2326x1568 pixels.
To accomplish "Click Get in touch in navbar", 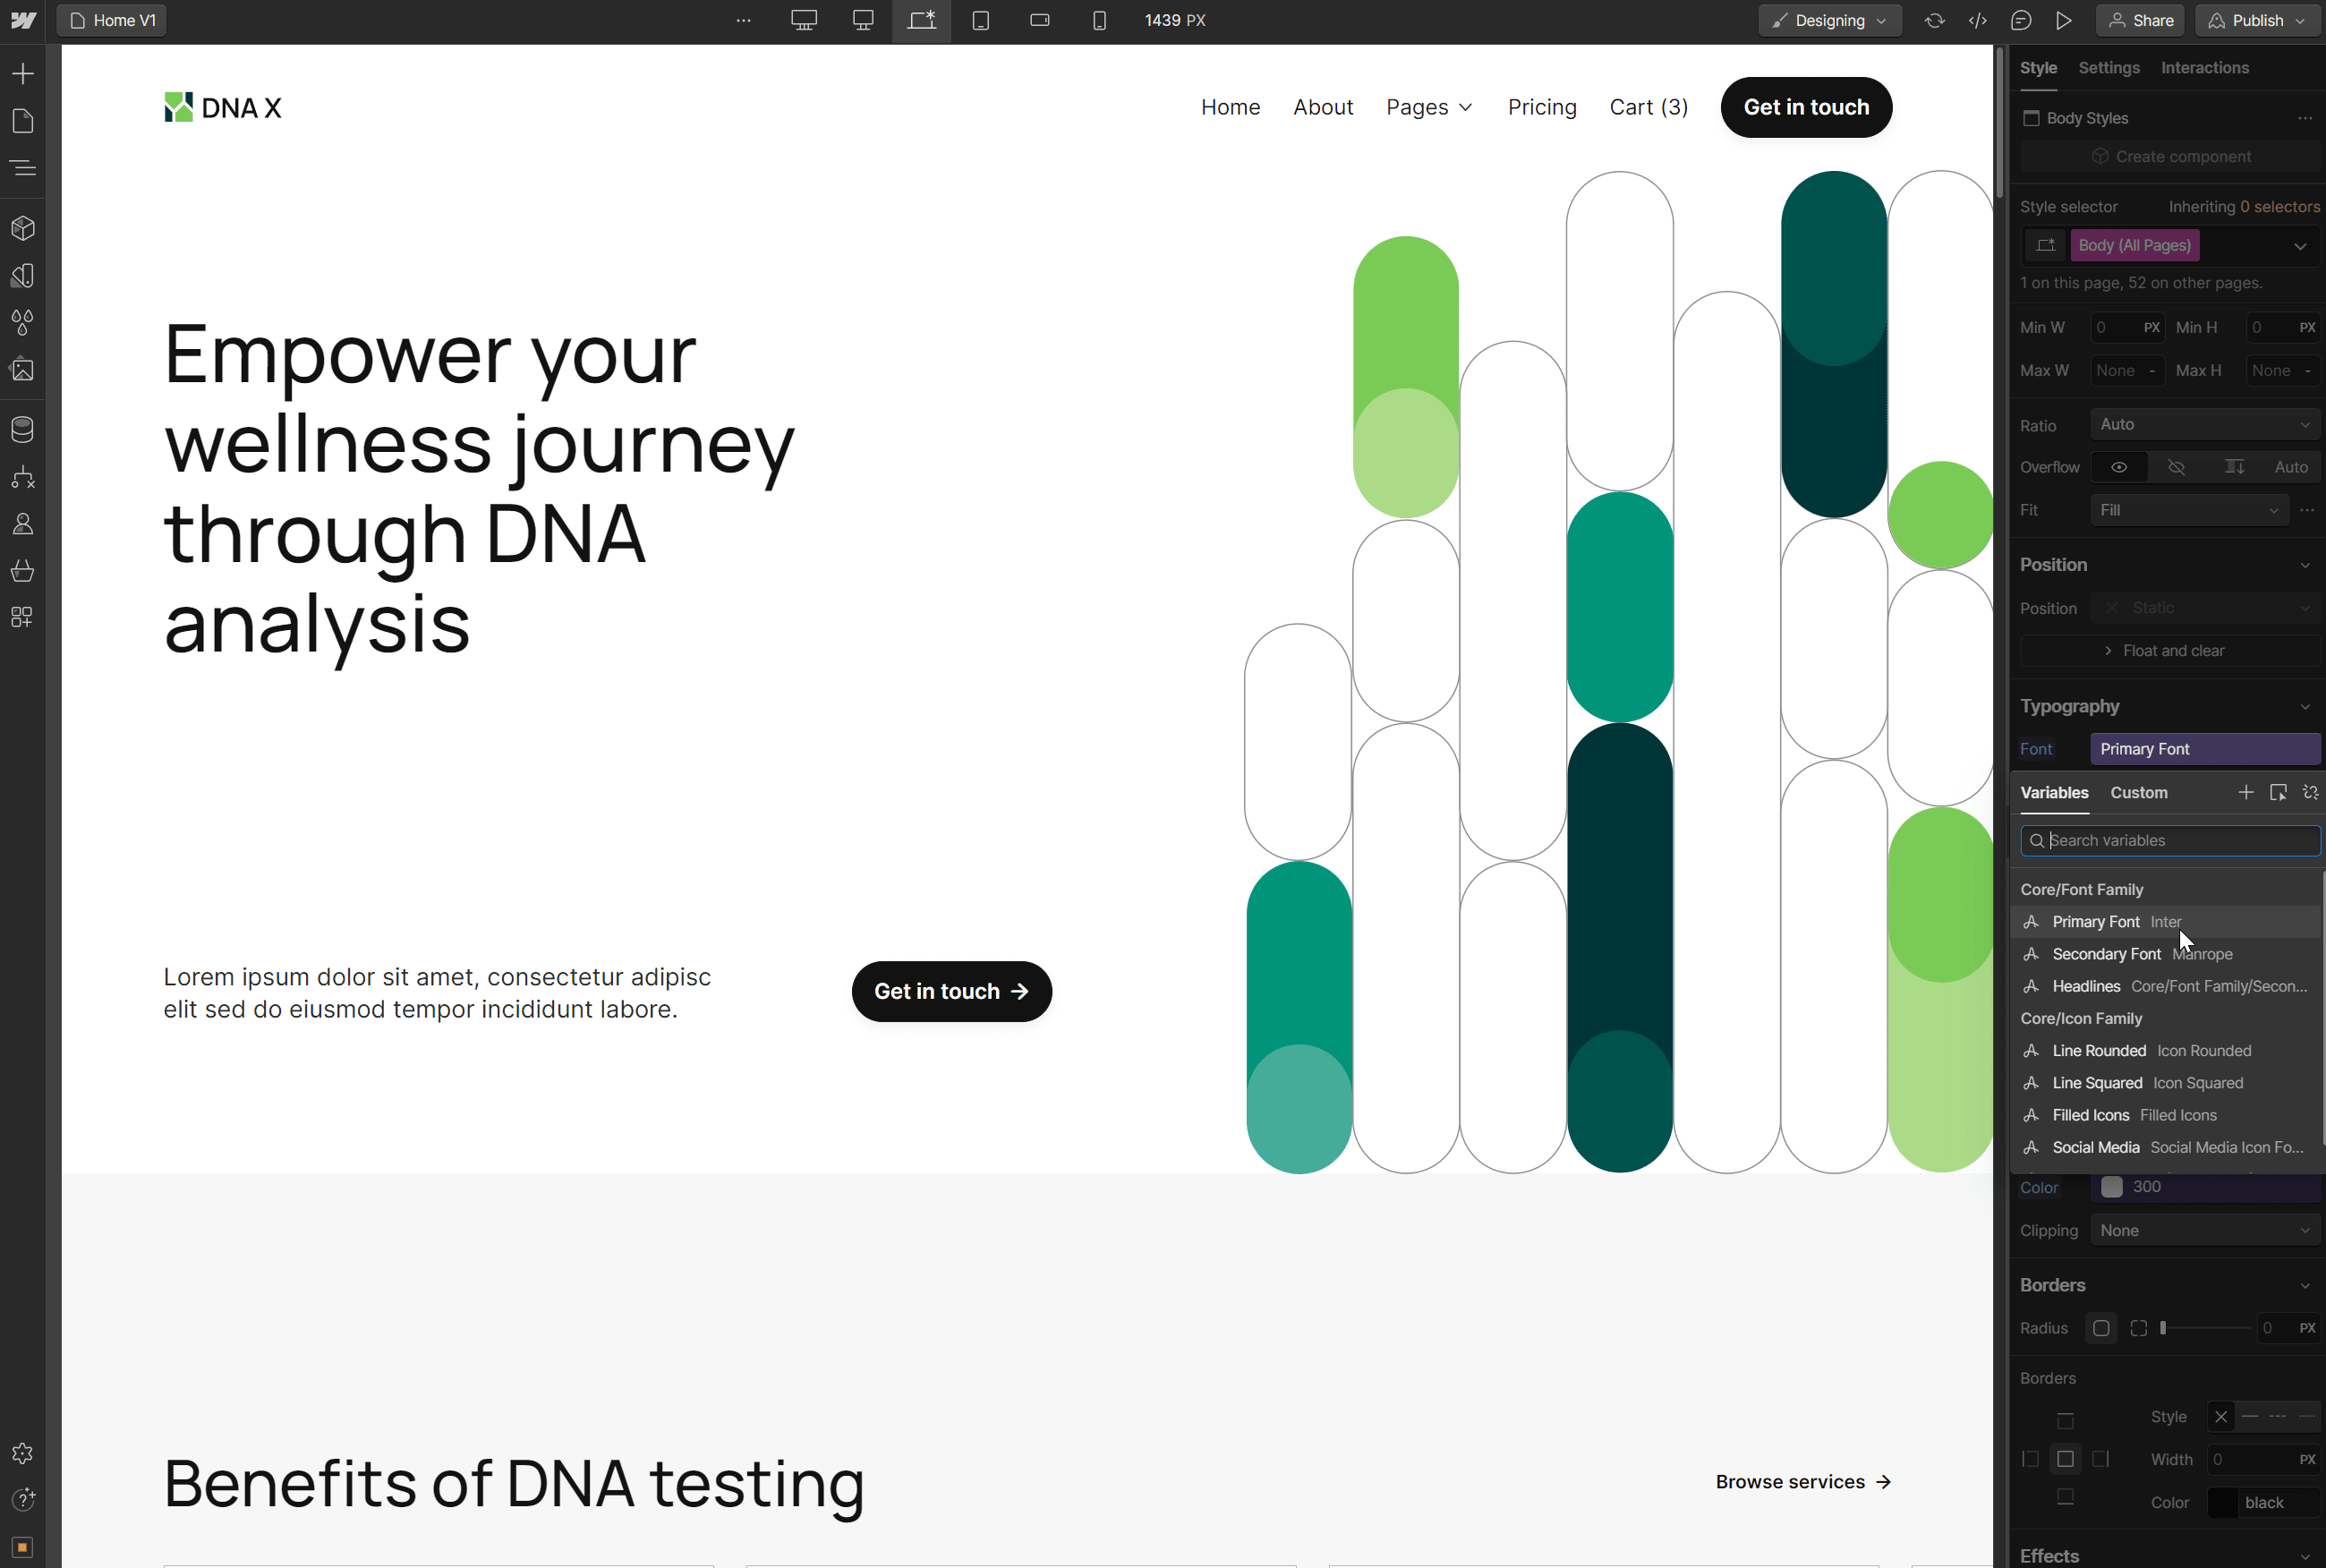I will click(1806, 107).
